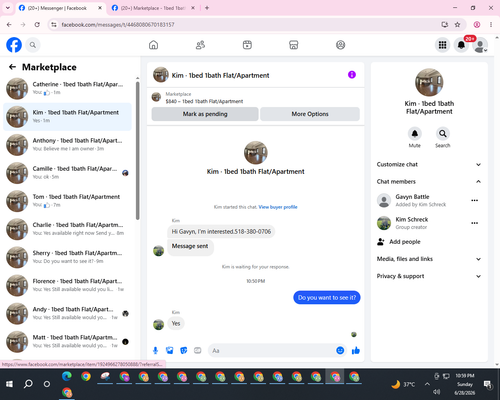Viewport: 500px width, 400px height.
Task: Open Charlie's 1bed 1bath conversation
Action: pyautogui.click(x=68, y=229)
